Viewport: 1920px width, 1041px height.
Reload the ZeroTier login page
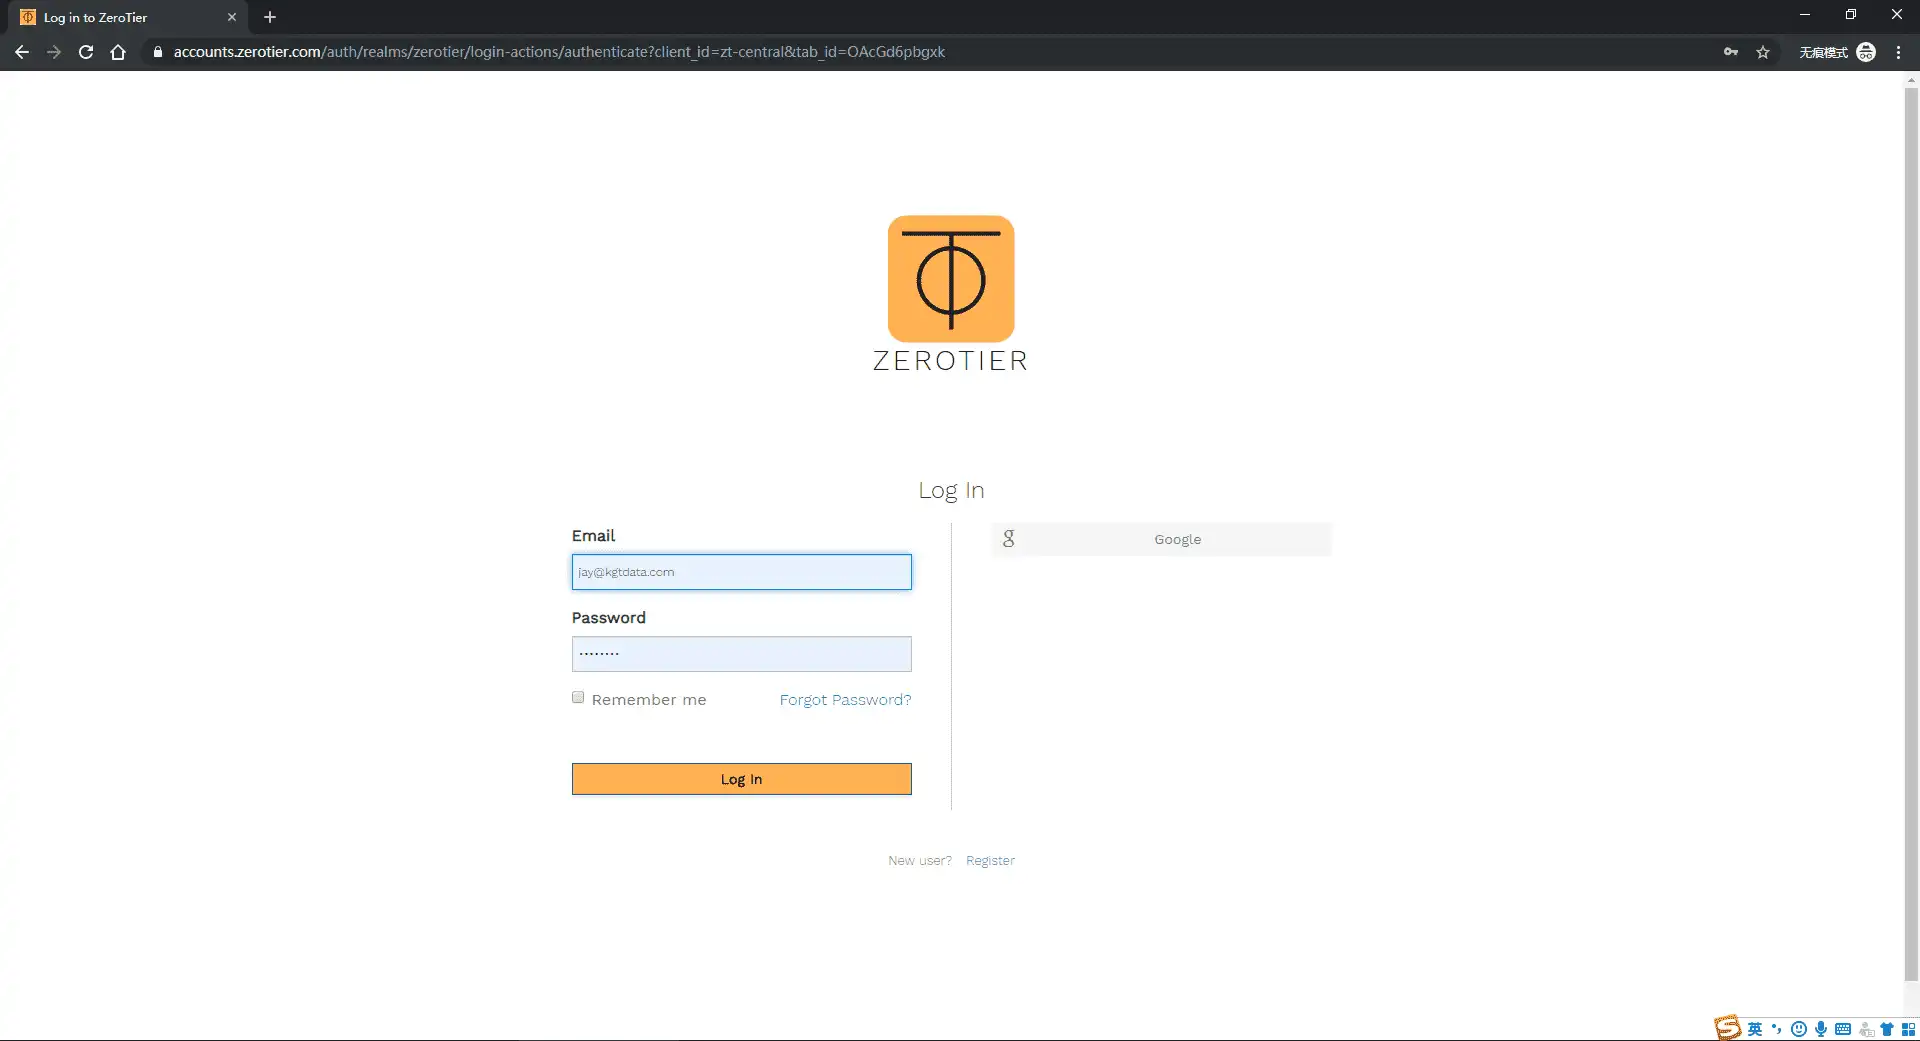click(86, 52)
